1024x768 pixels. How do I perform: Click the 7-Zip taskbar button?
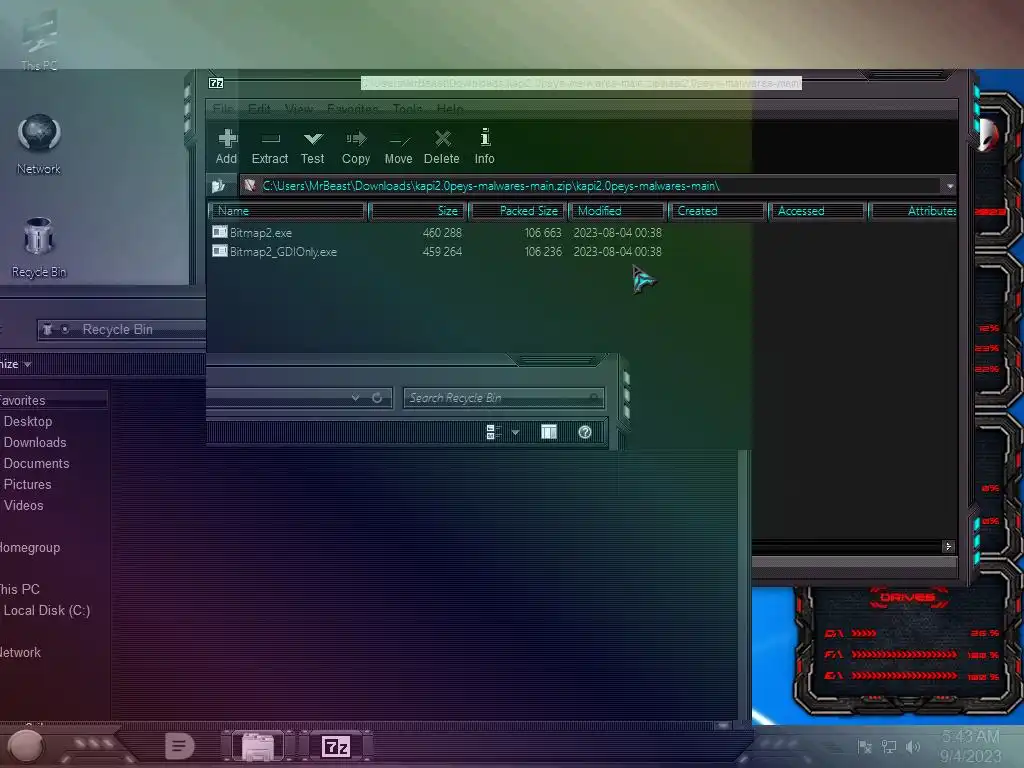pyautogui.click(x=336, y=746)
